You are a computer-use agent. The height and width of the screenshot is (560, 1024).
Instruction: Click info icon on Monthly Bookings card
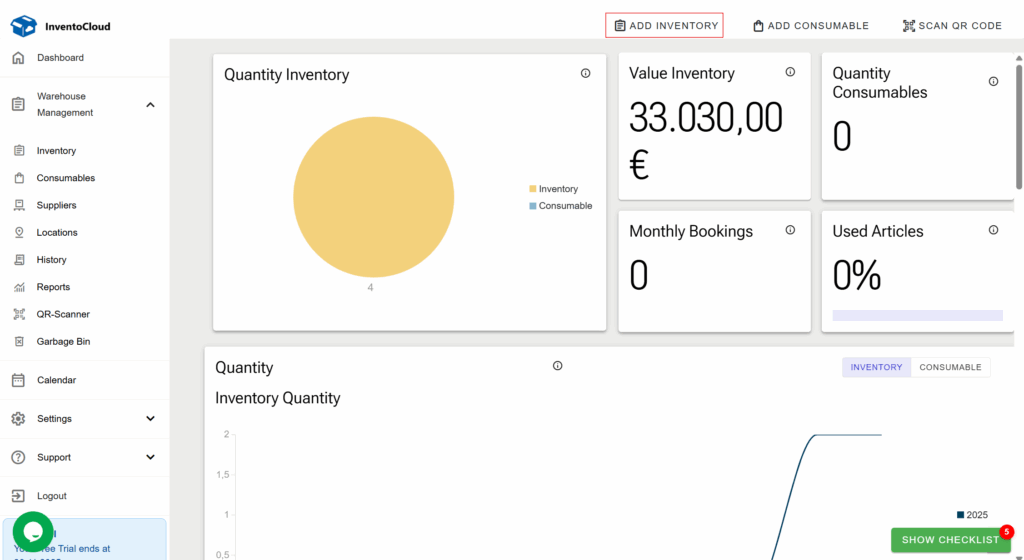790,230
